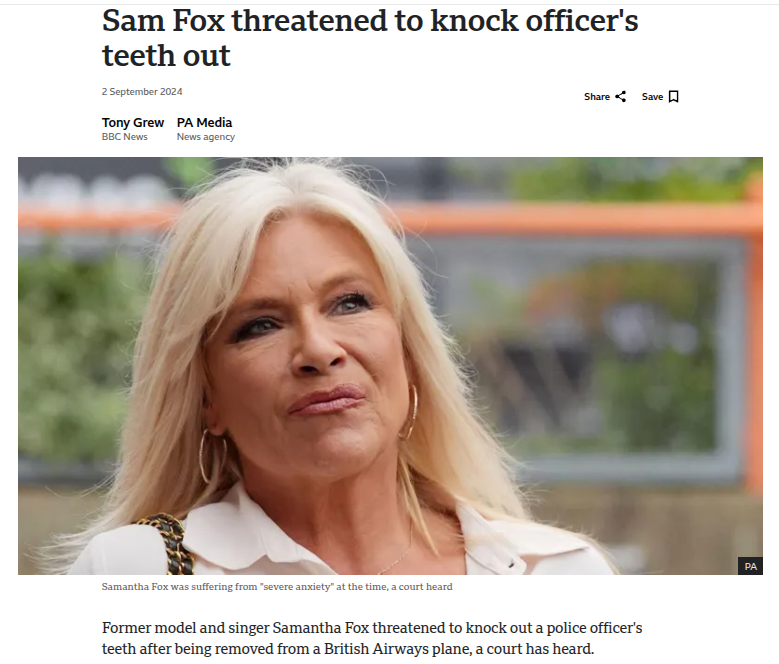Click the BBC News byline subtitle

pos(125,137)
